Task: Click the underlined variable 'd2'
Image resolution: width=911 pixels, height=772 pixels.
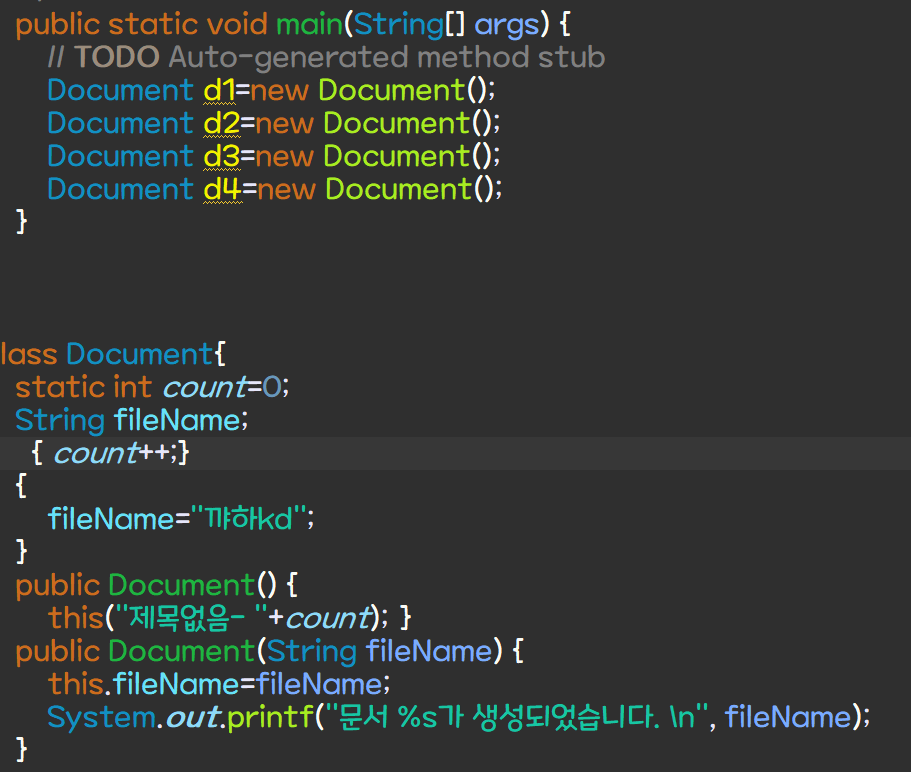Action: click(221, 123)
